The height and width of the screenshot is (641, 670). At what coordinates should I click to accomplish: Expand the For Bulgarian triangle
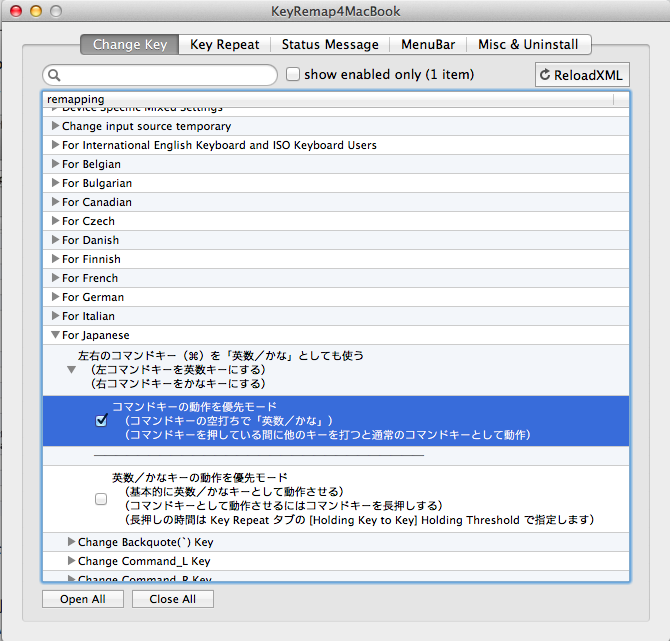click(x=55, y=183)
